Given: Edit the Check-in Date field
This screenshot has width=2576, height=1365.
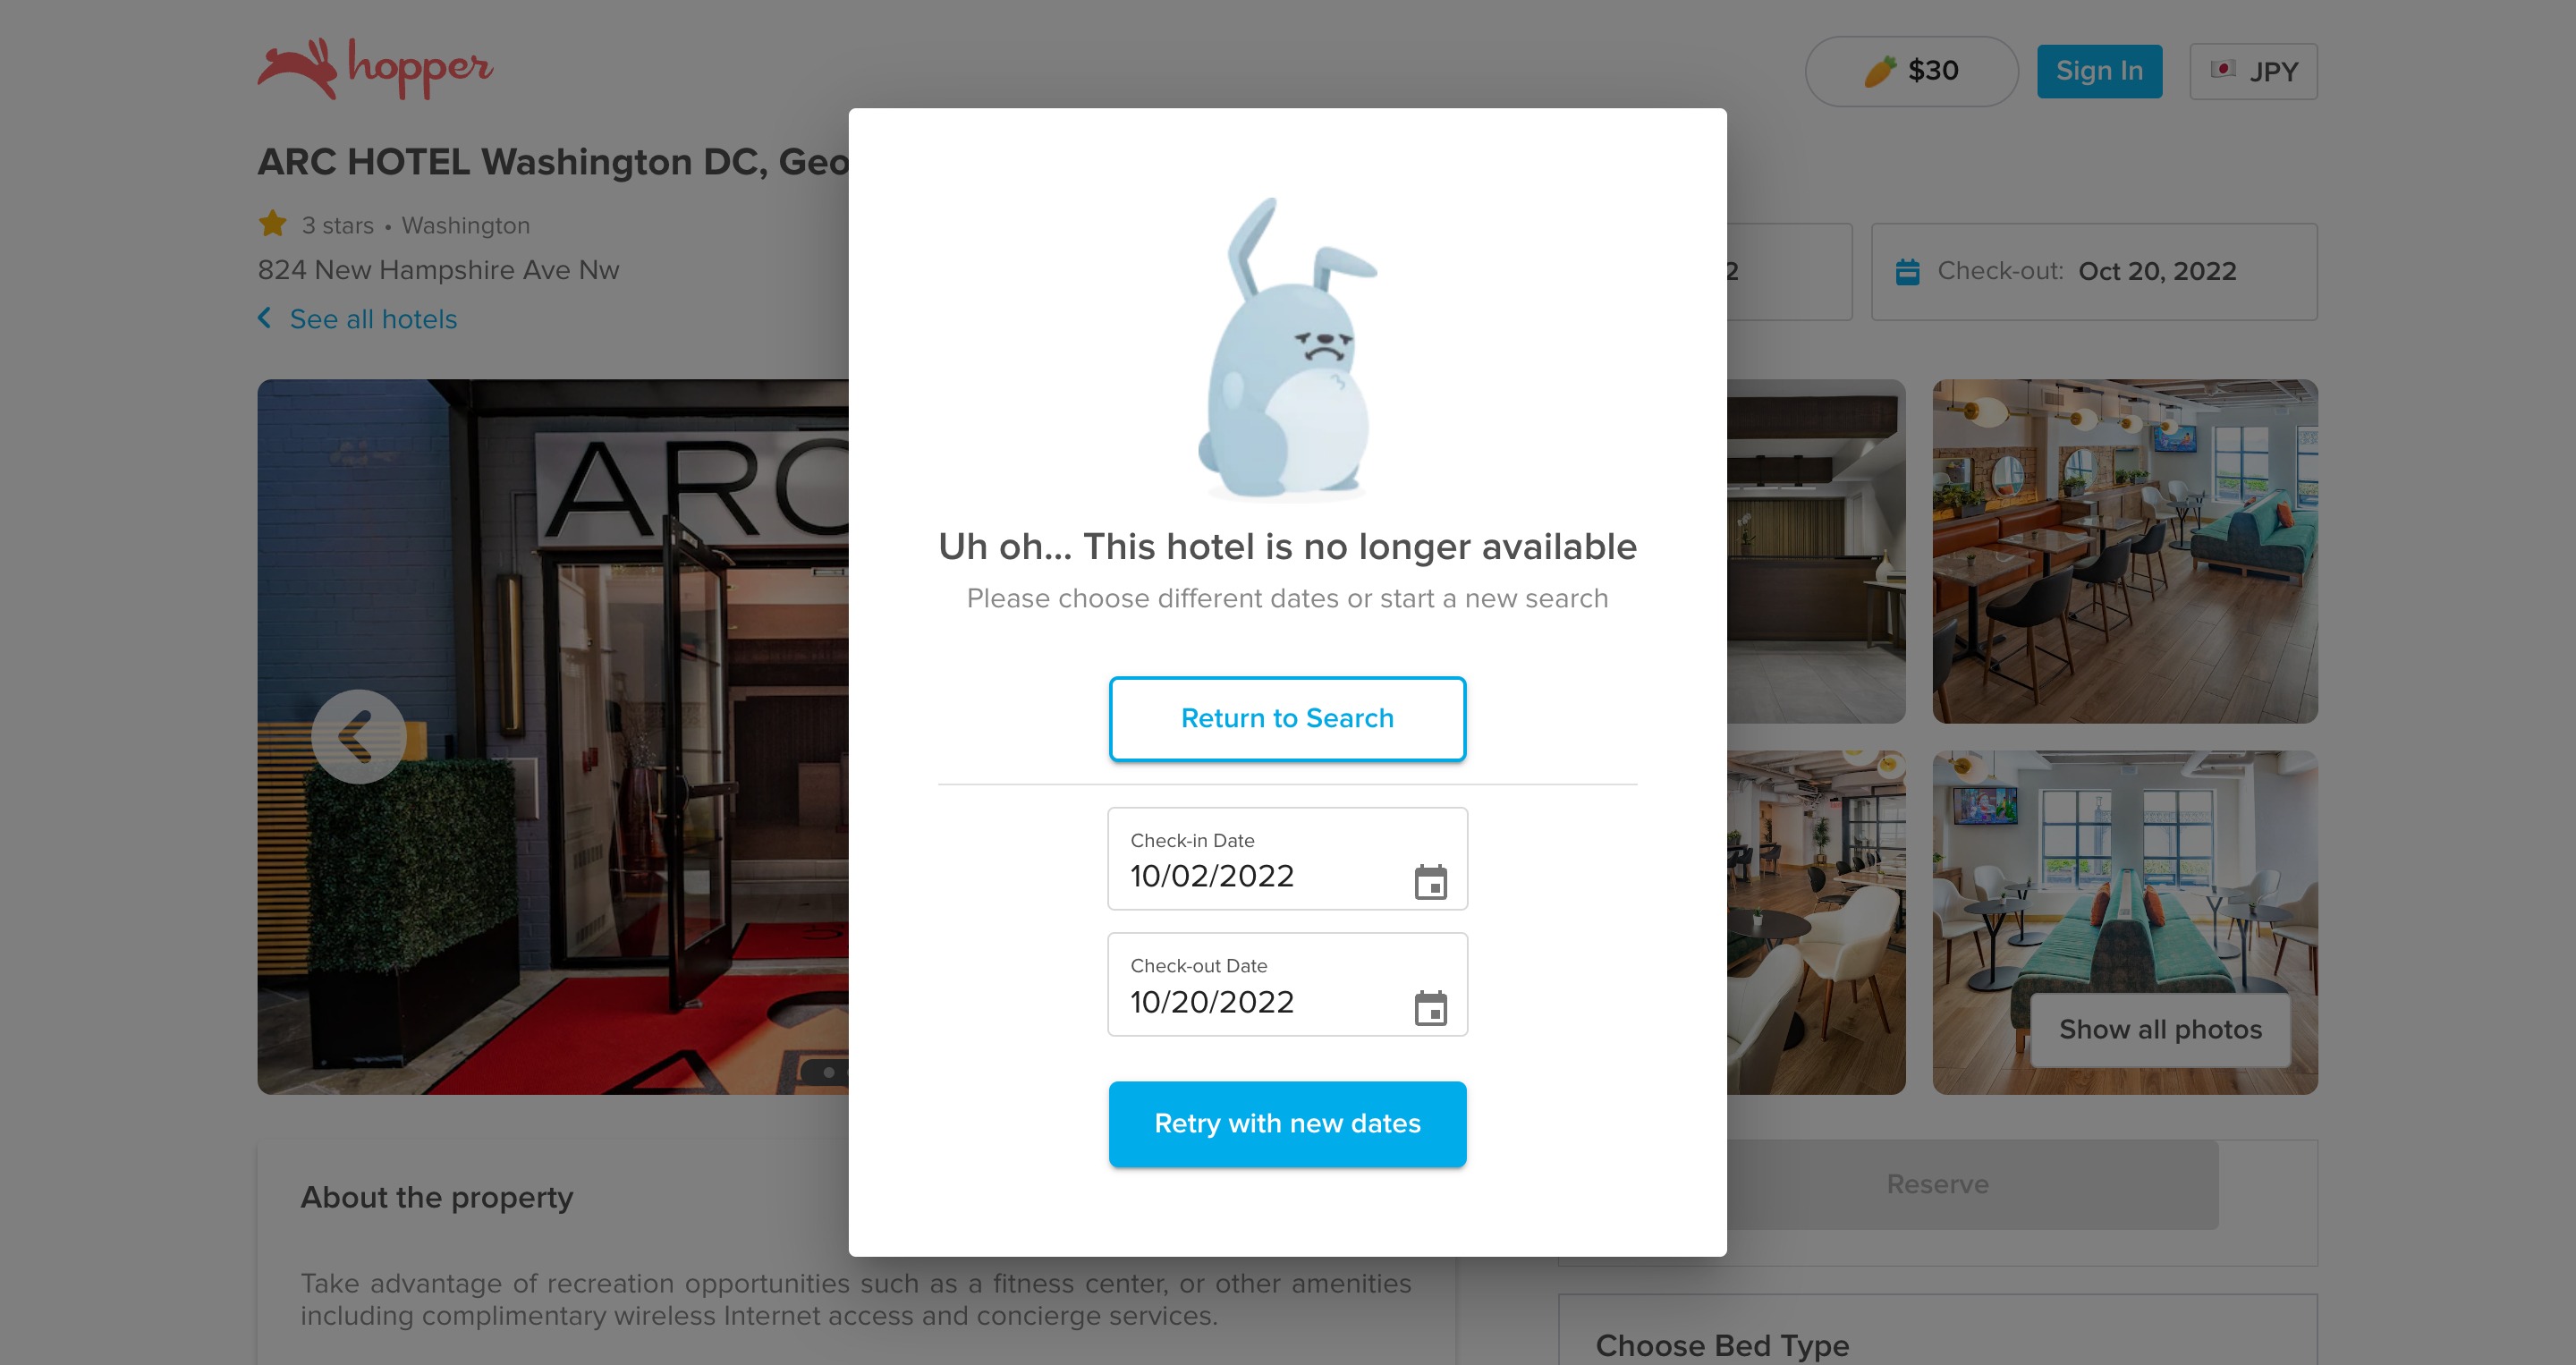Looking at the screenshot, I should click(x=1287, y=859).
